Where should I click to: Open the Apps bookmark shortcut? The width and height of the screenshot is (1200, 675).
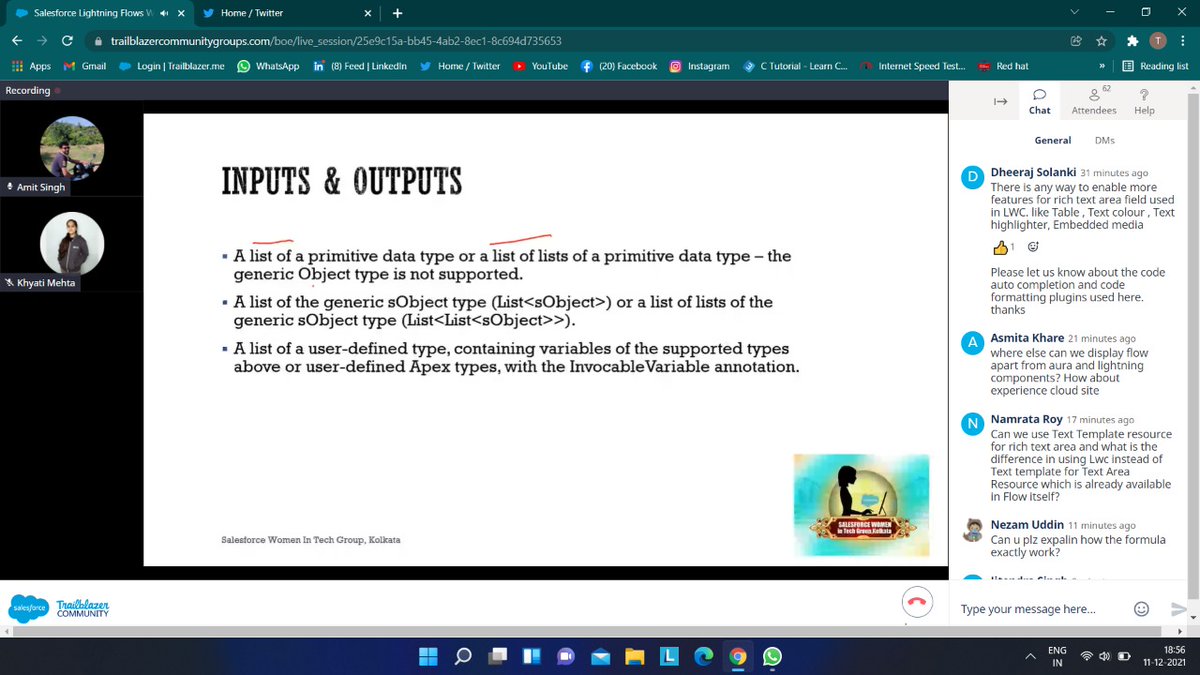(30, 66)
